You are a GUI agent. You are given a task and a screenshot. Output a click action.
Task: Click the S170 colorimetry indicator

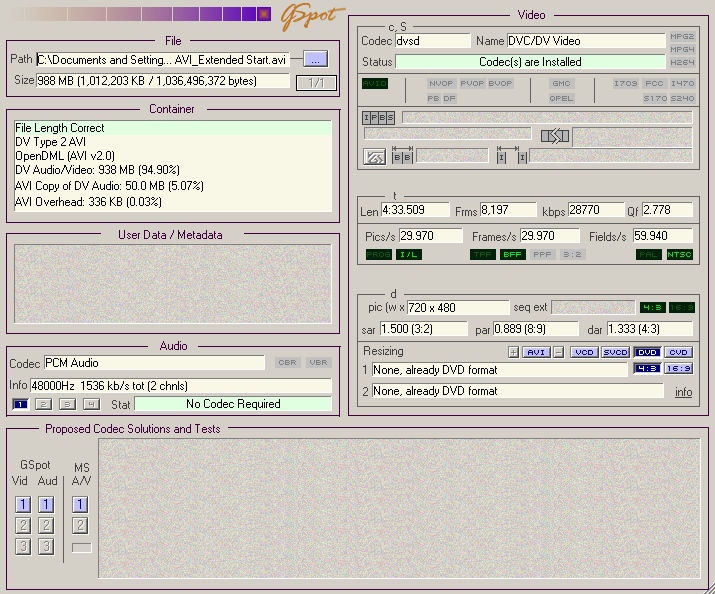pyautogui.click(x=655, y=98)
